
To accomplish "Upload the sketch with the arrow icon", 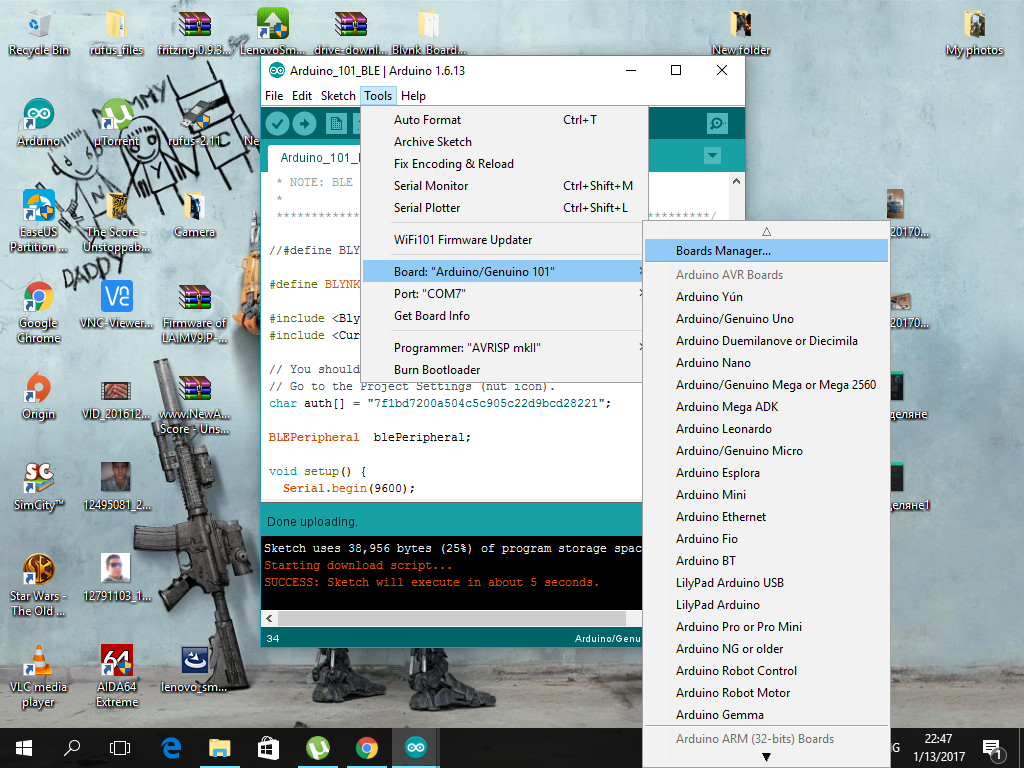I will click(x=306, y=123).
